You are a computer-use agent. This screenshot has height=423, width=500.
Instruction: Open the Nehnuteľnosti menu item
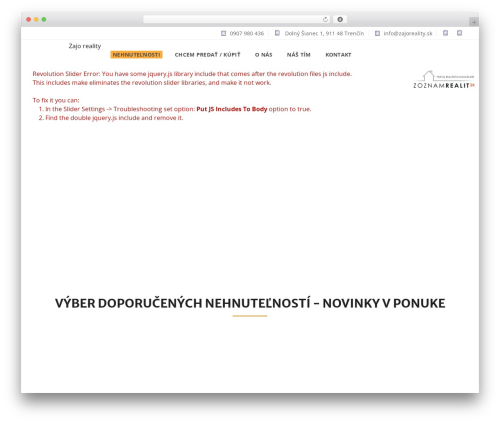coord(136,55)
